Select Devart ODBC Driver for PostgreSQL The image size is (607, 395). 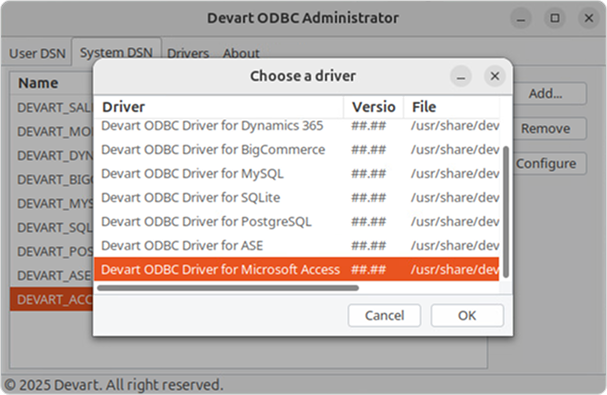click(x=297, y=222)
